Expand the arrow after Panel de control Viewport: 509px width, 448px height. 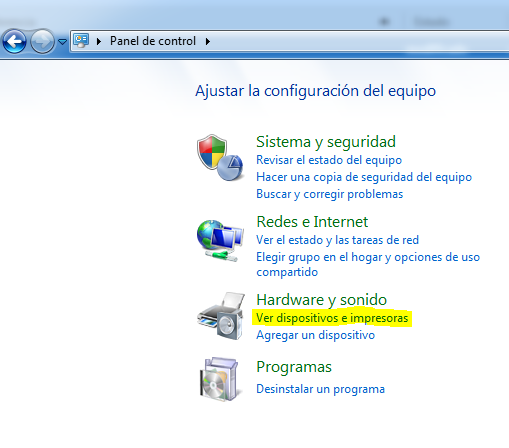[208, 41]
